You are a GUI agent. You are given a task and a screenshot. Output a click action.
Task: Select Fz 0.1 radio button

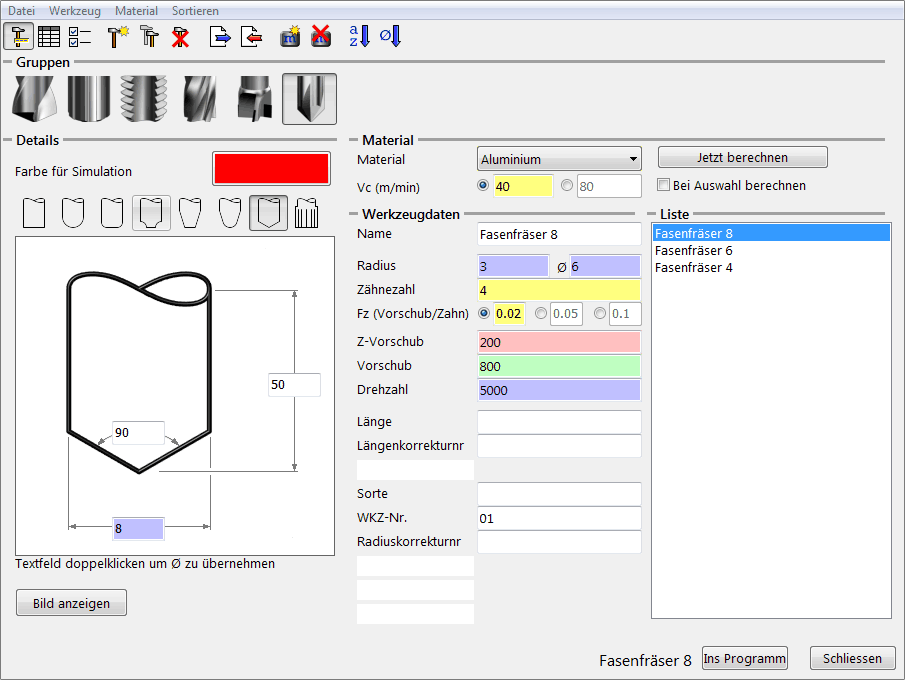point(600,313)
